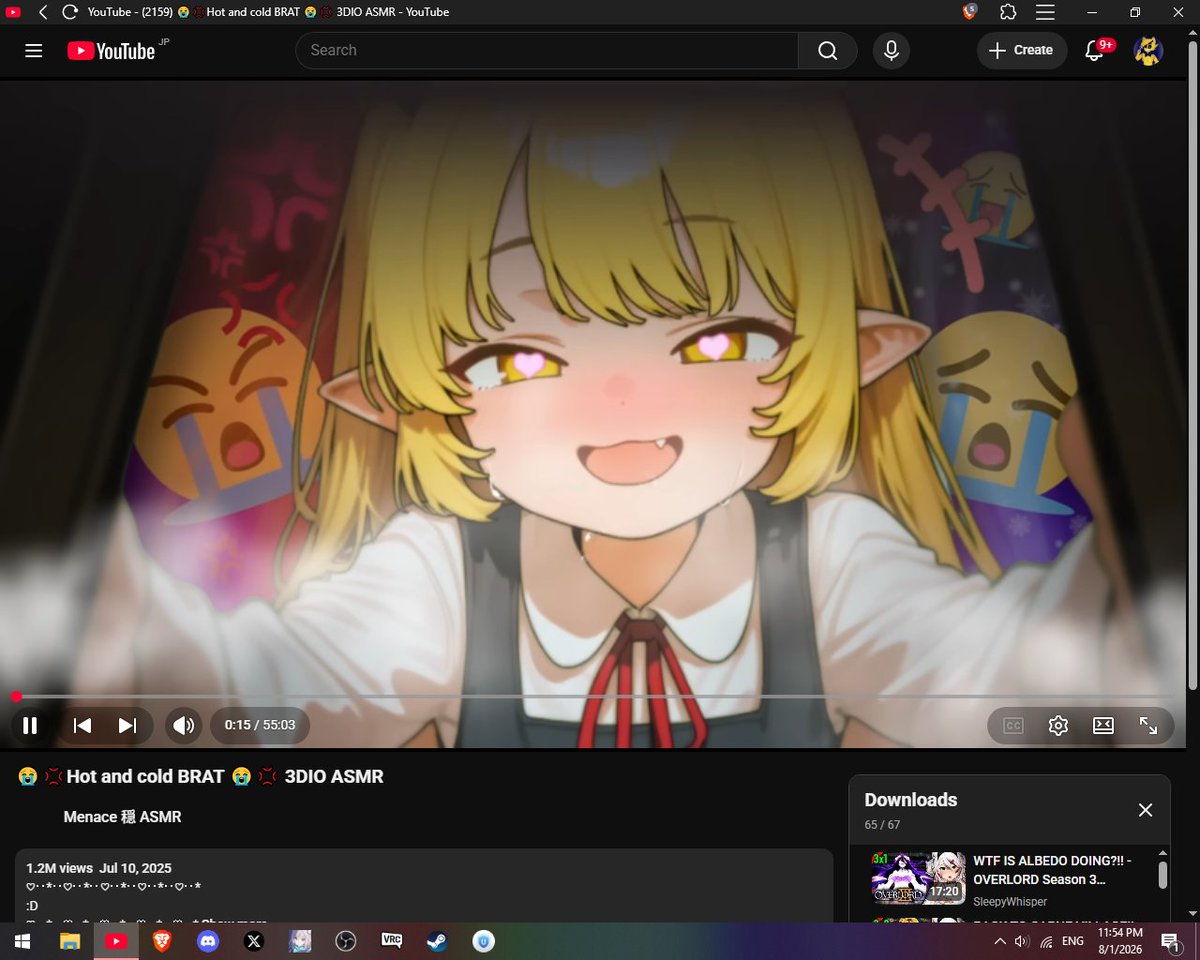Open the YouTube hamburger guide menu
The height and width of the screenshot is (960, 1200).
click(x=33, y=50)
